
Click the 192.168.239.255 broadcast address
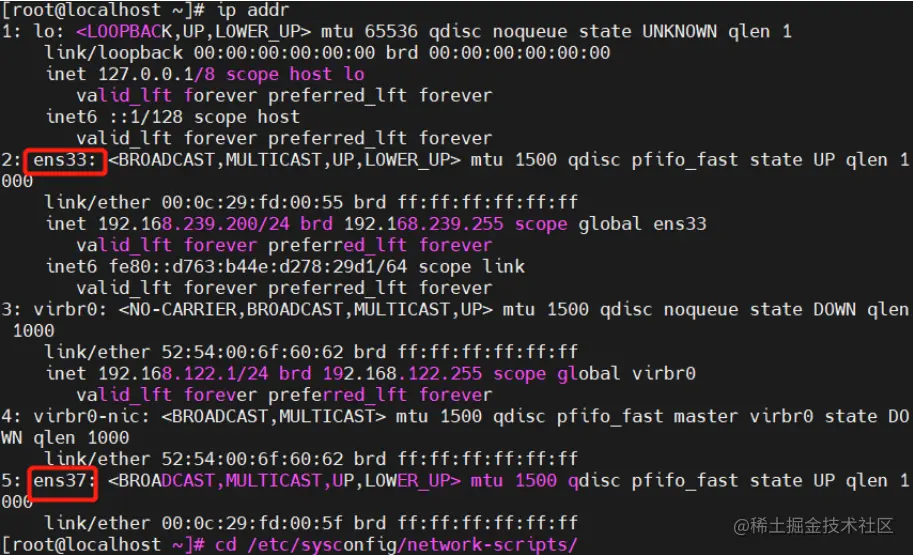tap(423, 224)
